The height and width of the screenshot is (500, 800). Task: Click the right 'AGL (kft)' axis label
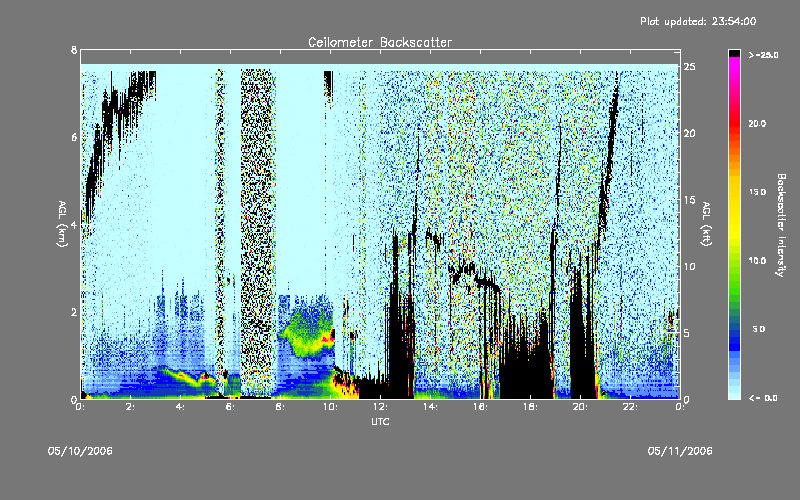click(x=706, y=224)
